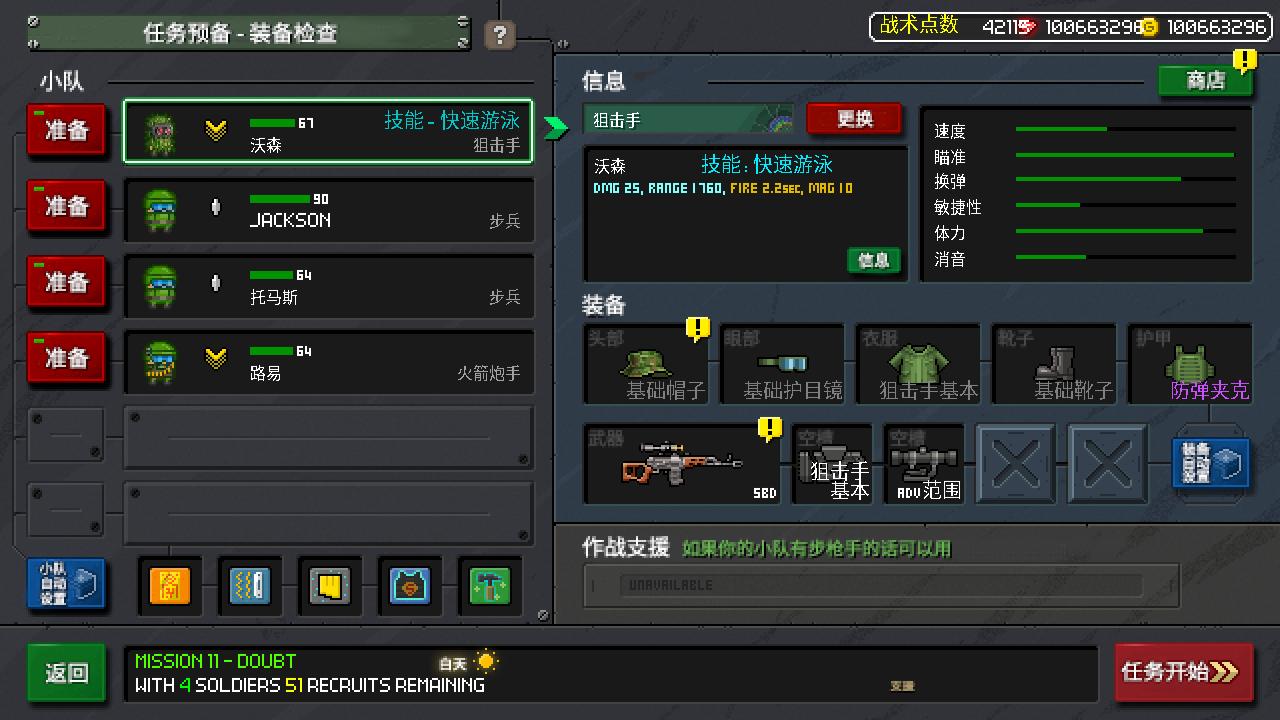The width and height of the screenshot is (1280, 720).
Task: Open the 基础帽子 head equipment slot
Action: [646, 365]
